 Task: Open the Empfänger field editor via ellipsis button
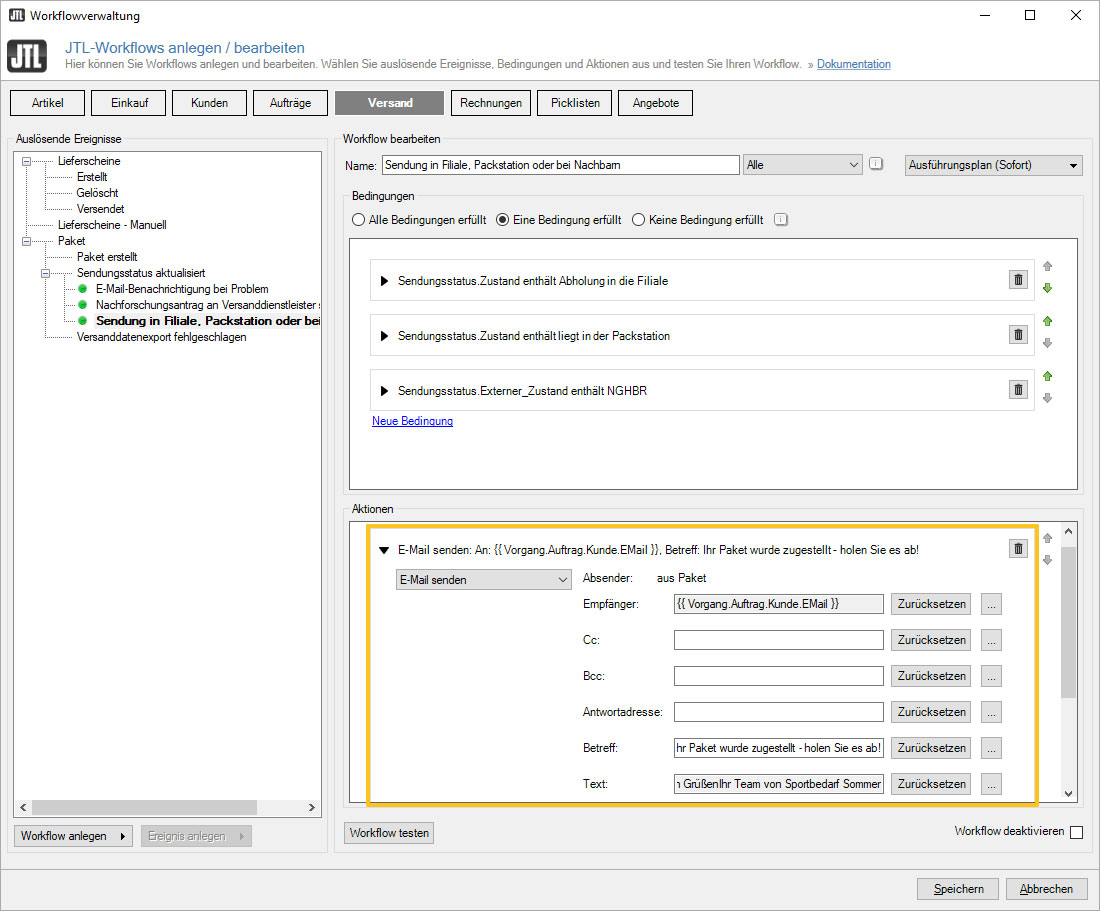(x=990, y=603)
